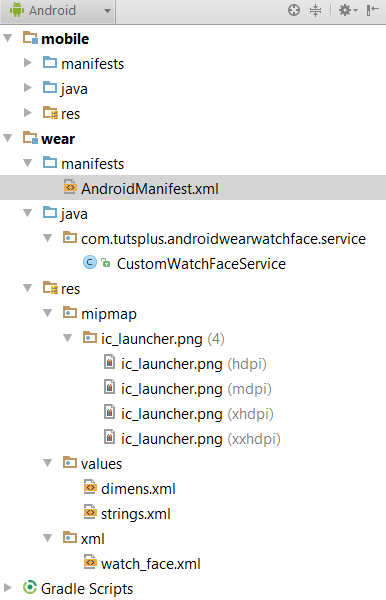Select the wear module folder icon
This screenshot has height=600, width=386.
(30, 138)
